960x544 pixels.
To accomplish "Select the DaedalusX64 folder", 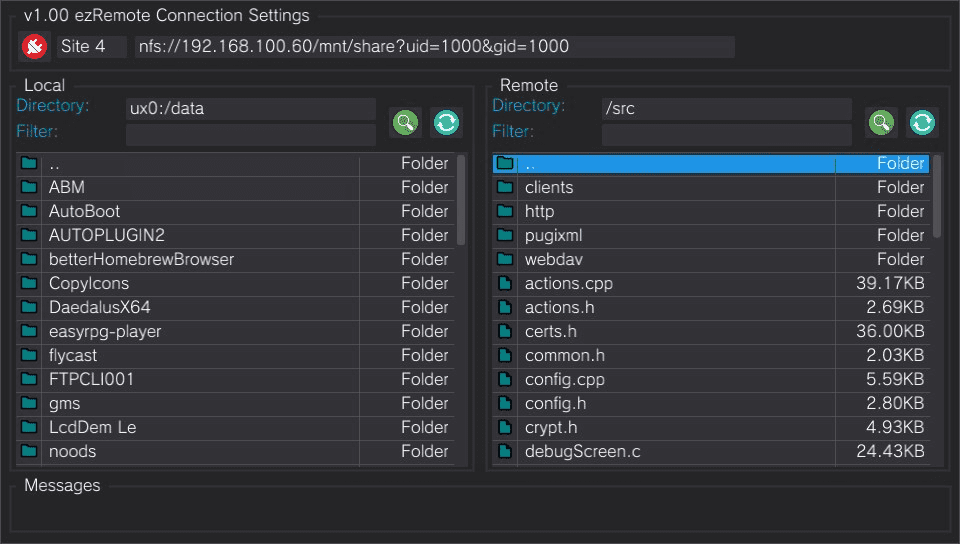I will coord(100,307).
